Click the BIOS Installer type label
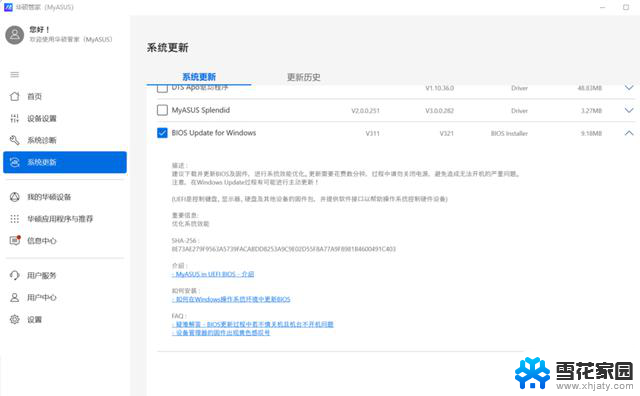The image size is (640, 396). point(509,133)
